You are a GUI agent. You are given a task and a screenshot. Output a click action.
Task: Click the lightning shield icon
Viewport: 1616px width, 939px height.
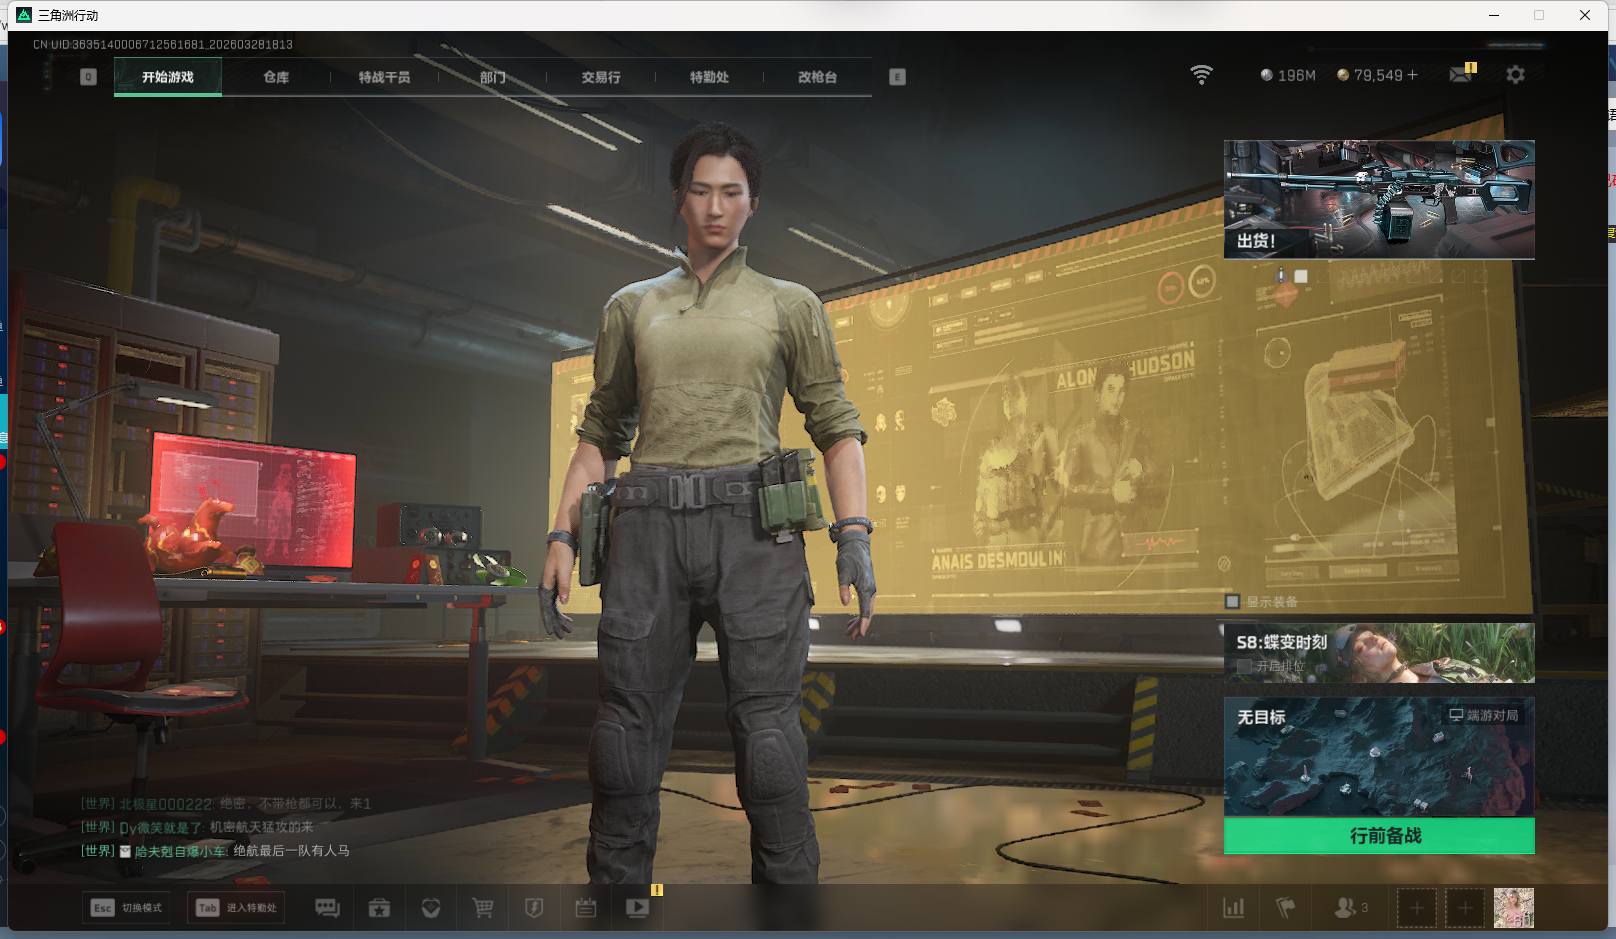coord(534,908)
